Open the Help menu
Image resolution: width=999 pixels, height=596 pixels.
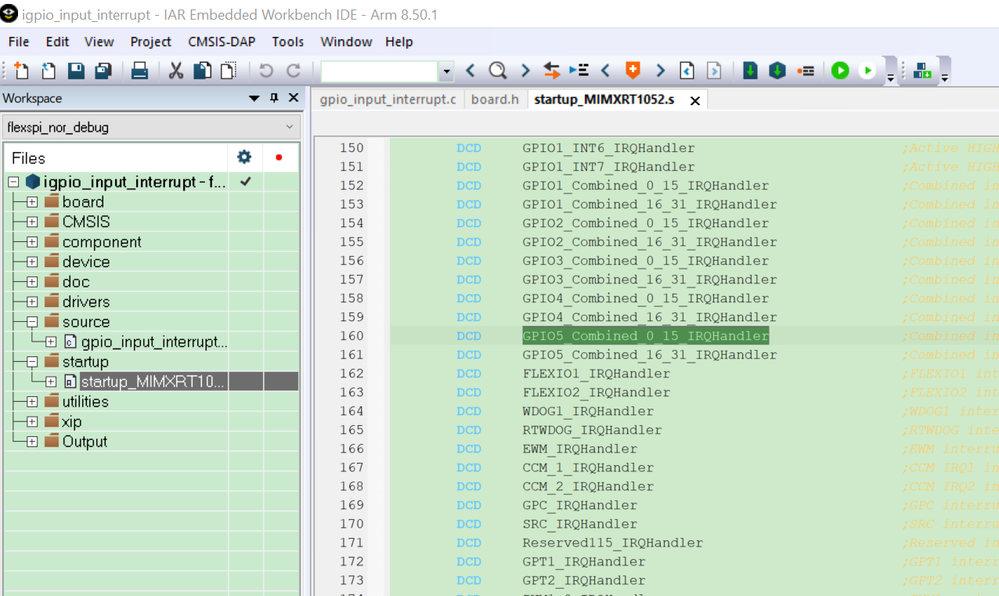pos(399,41)
